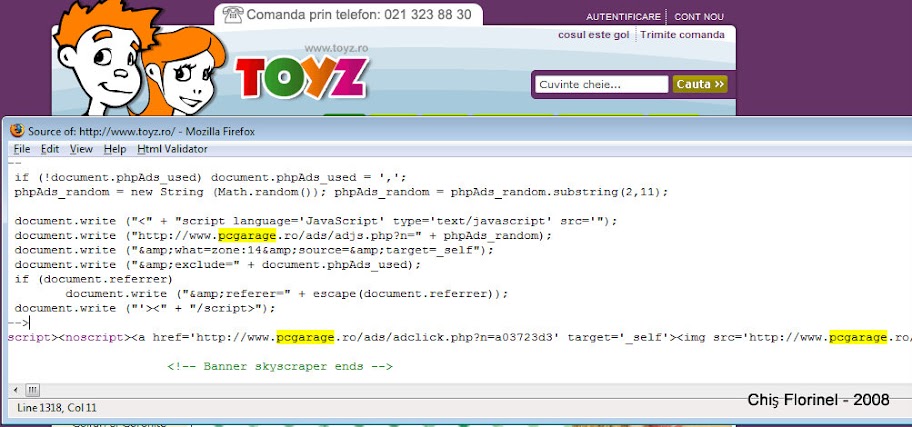The width and height of the screenshot is (912, 427).
Task: Open the cosul este gol cart link
Action: (594, 35)
